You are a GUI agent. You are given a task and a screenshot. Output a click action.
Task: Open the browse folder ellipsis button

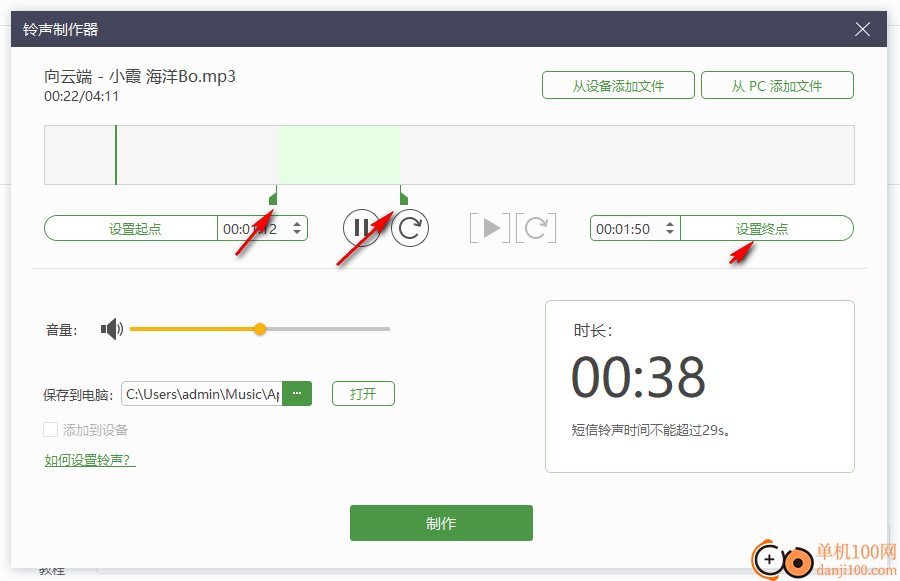(297, 393)
